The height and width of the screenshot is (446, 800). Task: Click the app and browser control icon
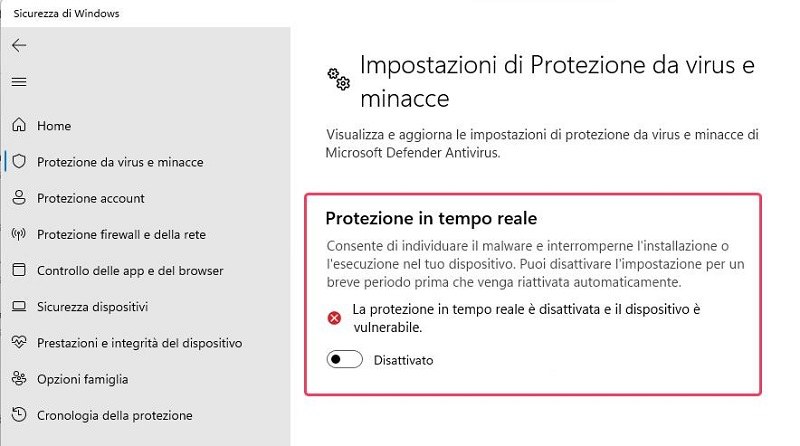[x=19, y=270]
